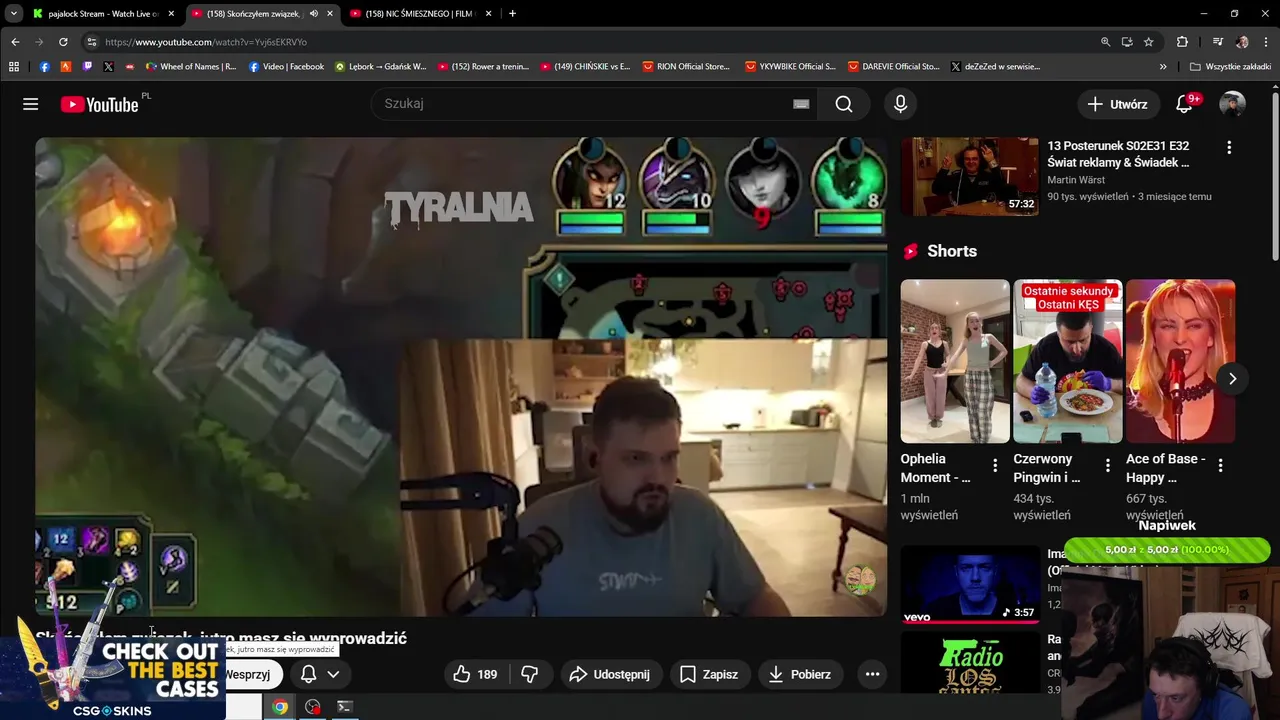Reload the page in browser toolbar
The width and height of the screenshot is (1280, 720).
63,42
